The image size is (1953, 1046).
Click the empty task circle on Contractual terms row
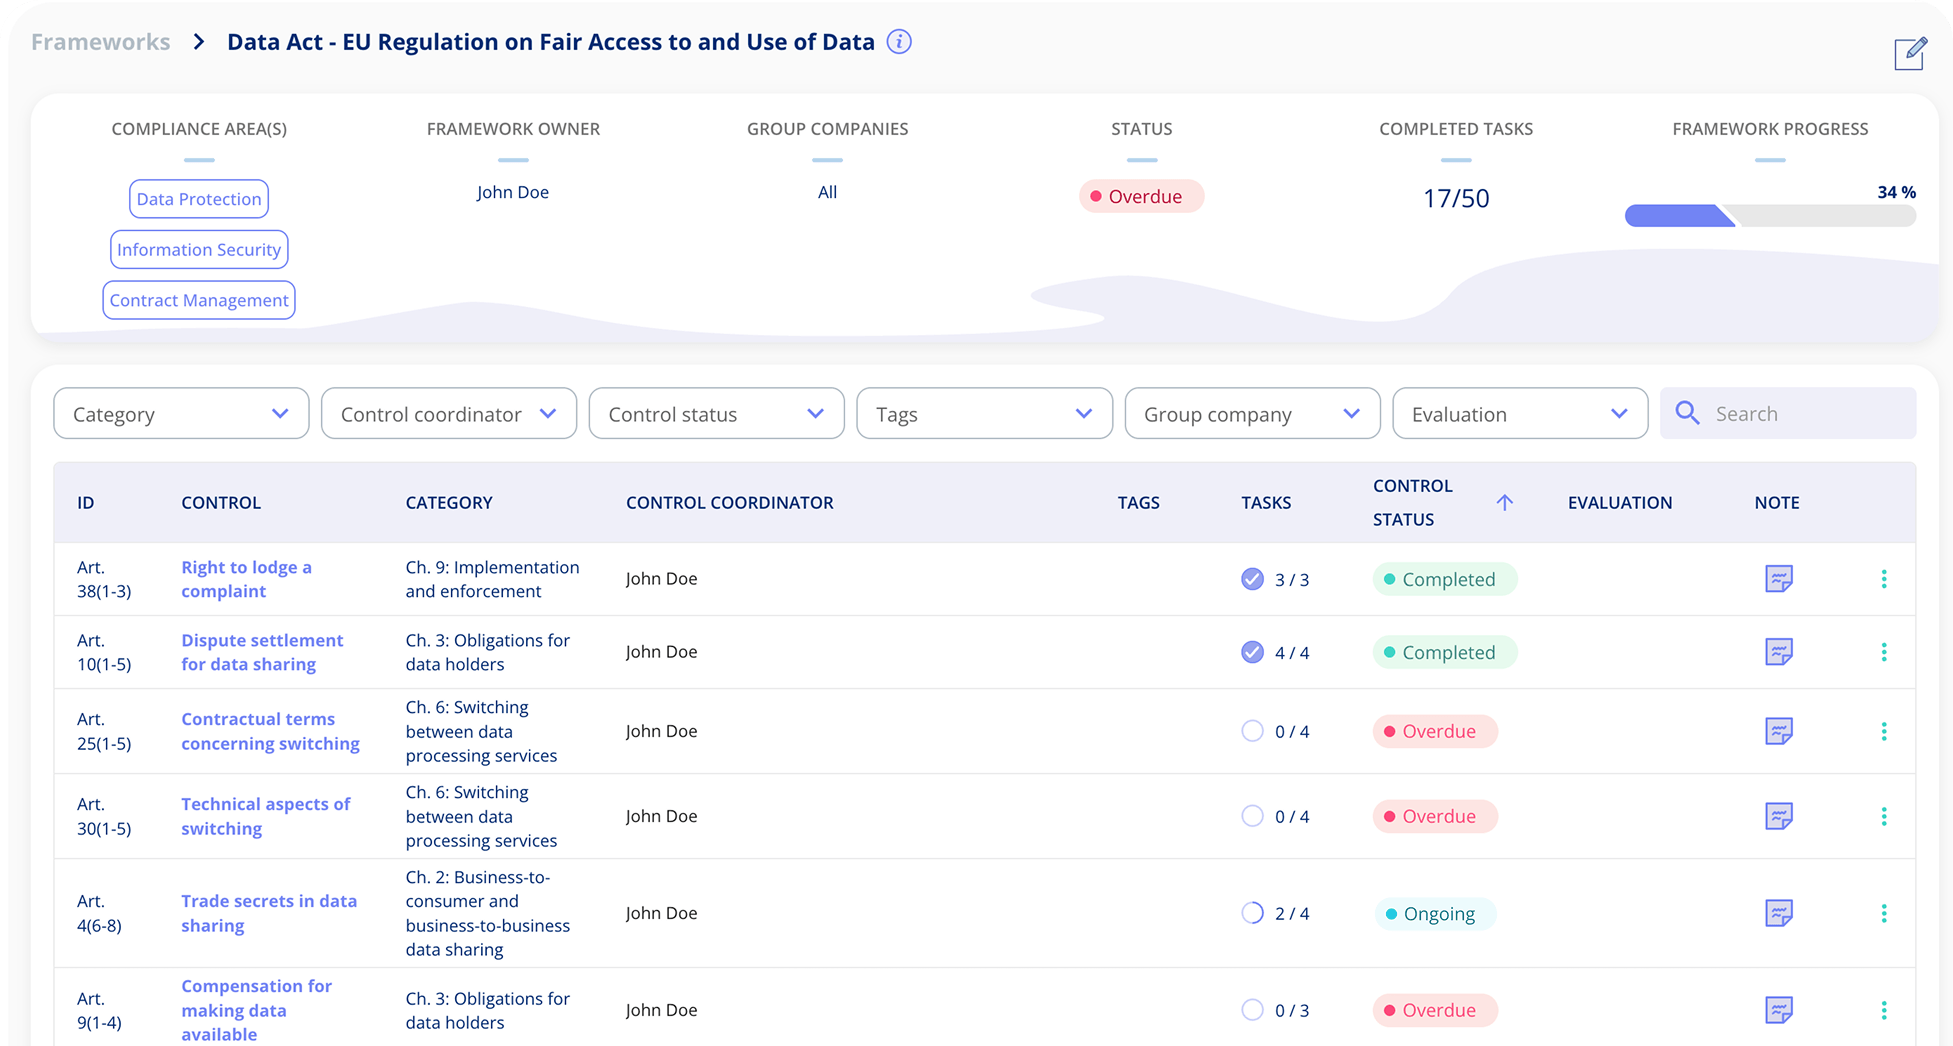click(1252, 731)
